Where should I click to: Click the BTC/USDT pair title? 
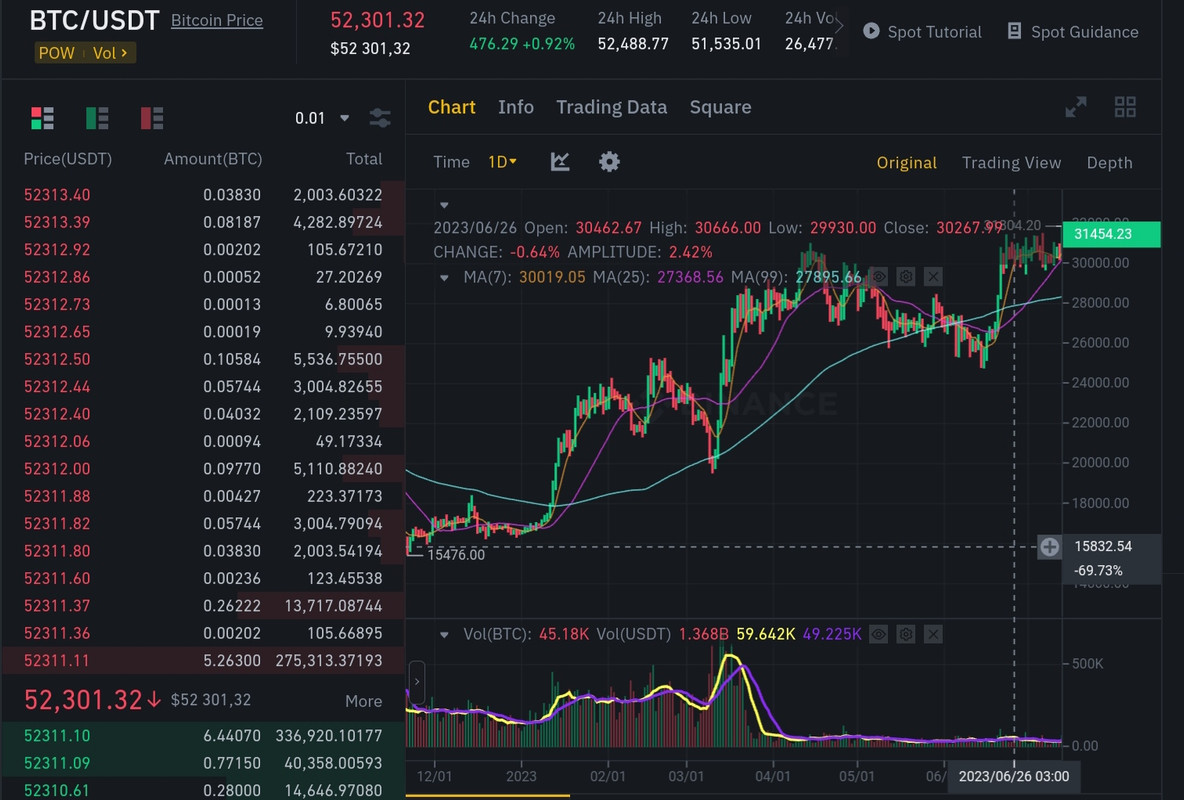[94, 20]
